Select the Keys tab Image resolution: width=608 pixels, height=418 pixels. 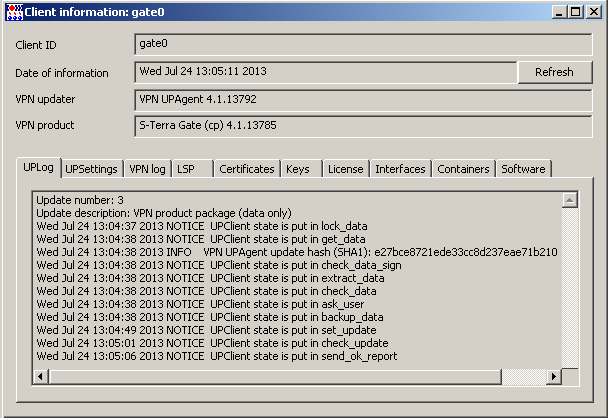pyautogui.click(x=302, y=169)
